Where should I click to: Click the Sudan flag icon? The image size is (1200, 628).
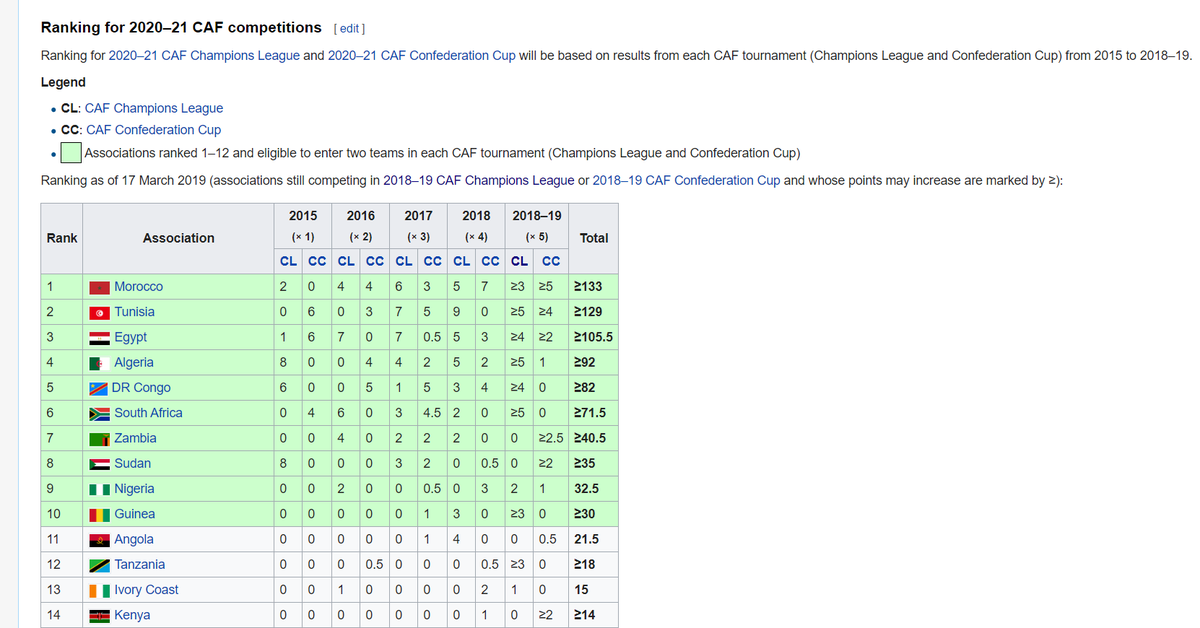tap(100, 464)
